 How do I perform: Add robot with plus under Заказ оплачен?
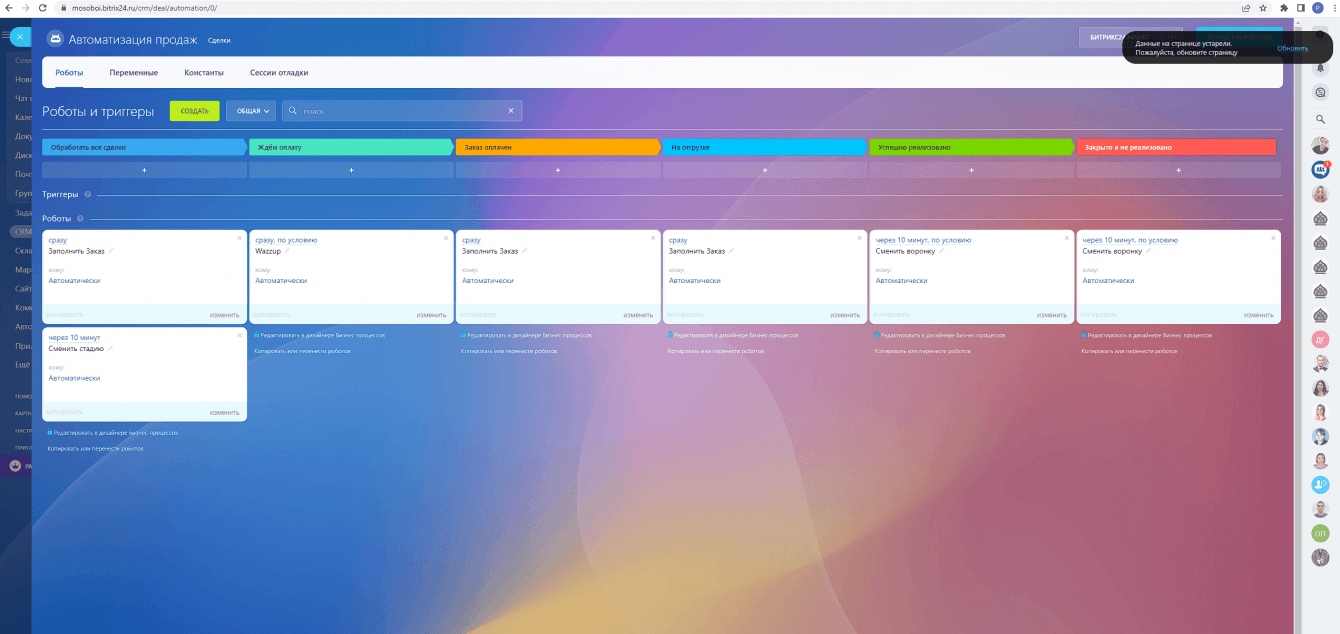click(x=558, y=171)
